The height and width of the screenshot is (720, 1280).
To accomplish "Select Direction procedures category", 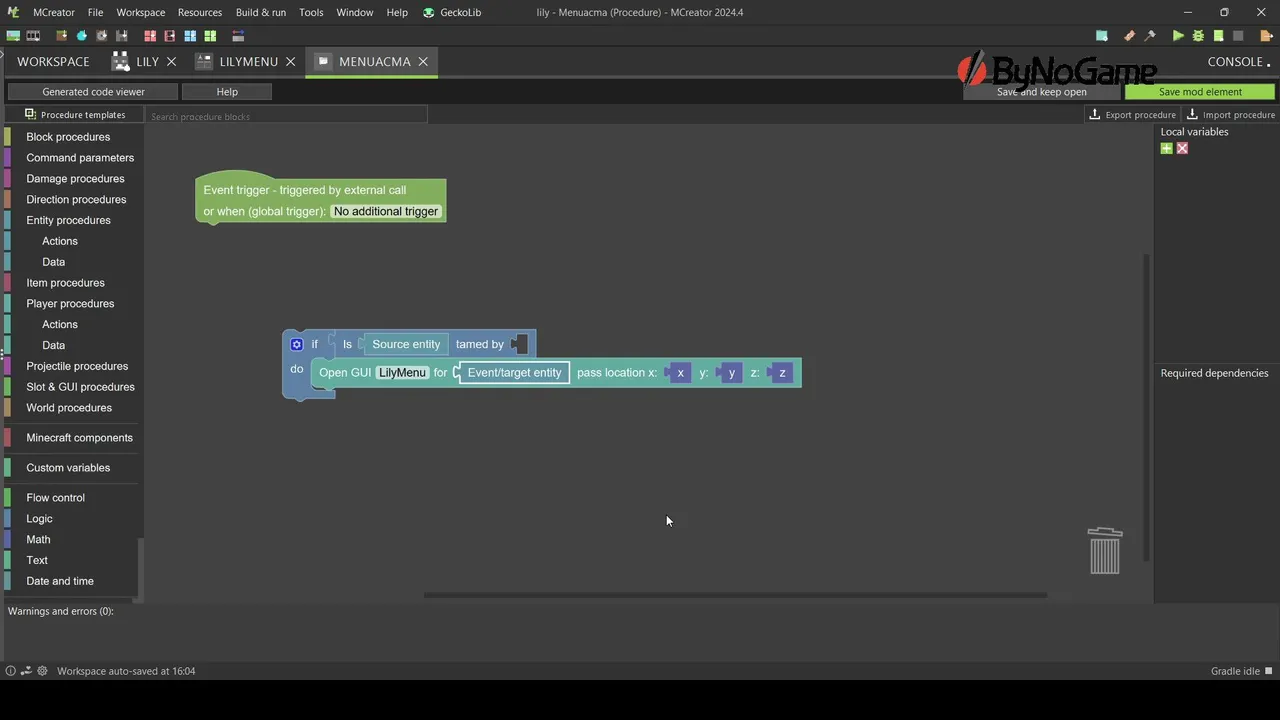I will pos(76,200).
